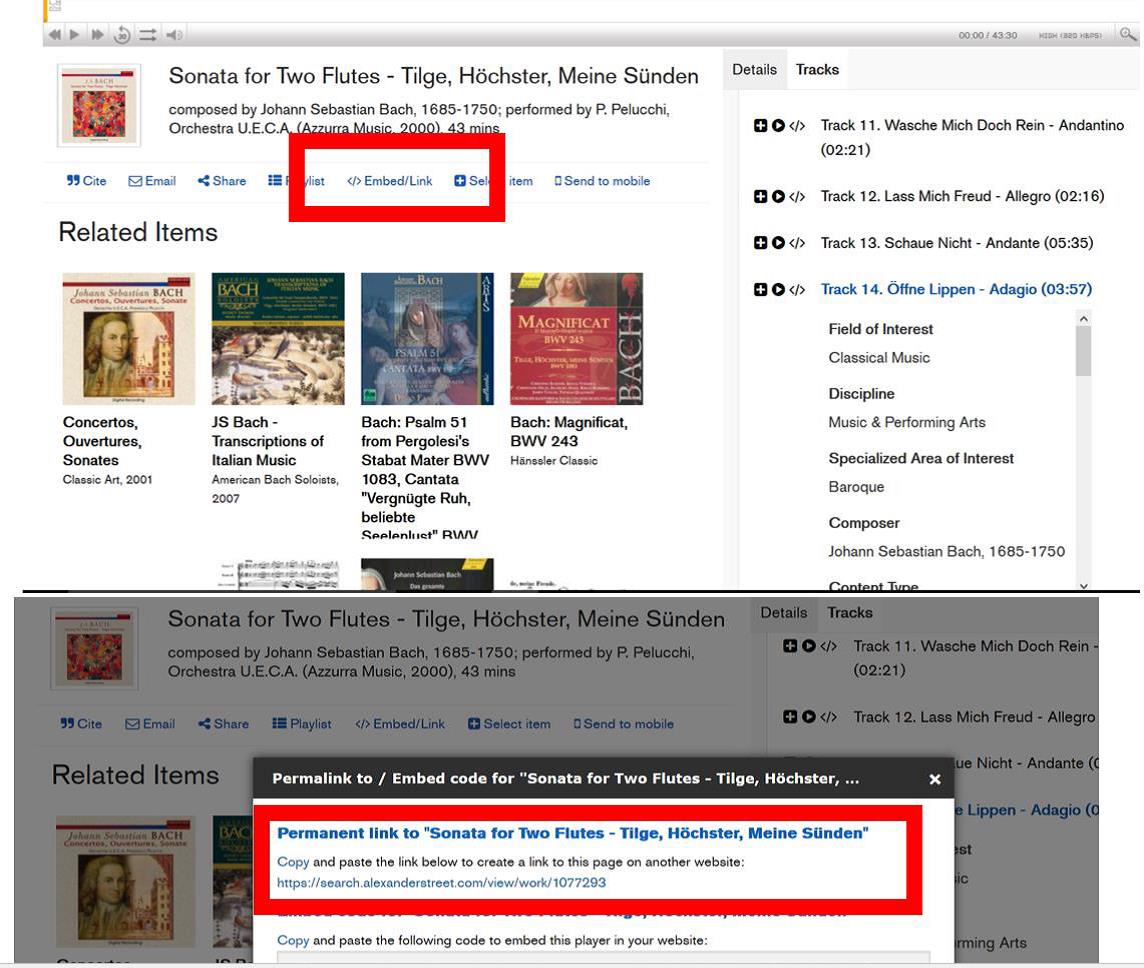Screen dimensions: 1144x968
Task: Click Send to mobile in upper page
Action: pyautogui.click(x=602, y=181)
